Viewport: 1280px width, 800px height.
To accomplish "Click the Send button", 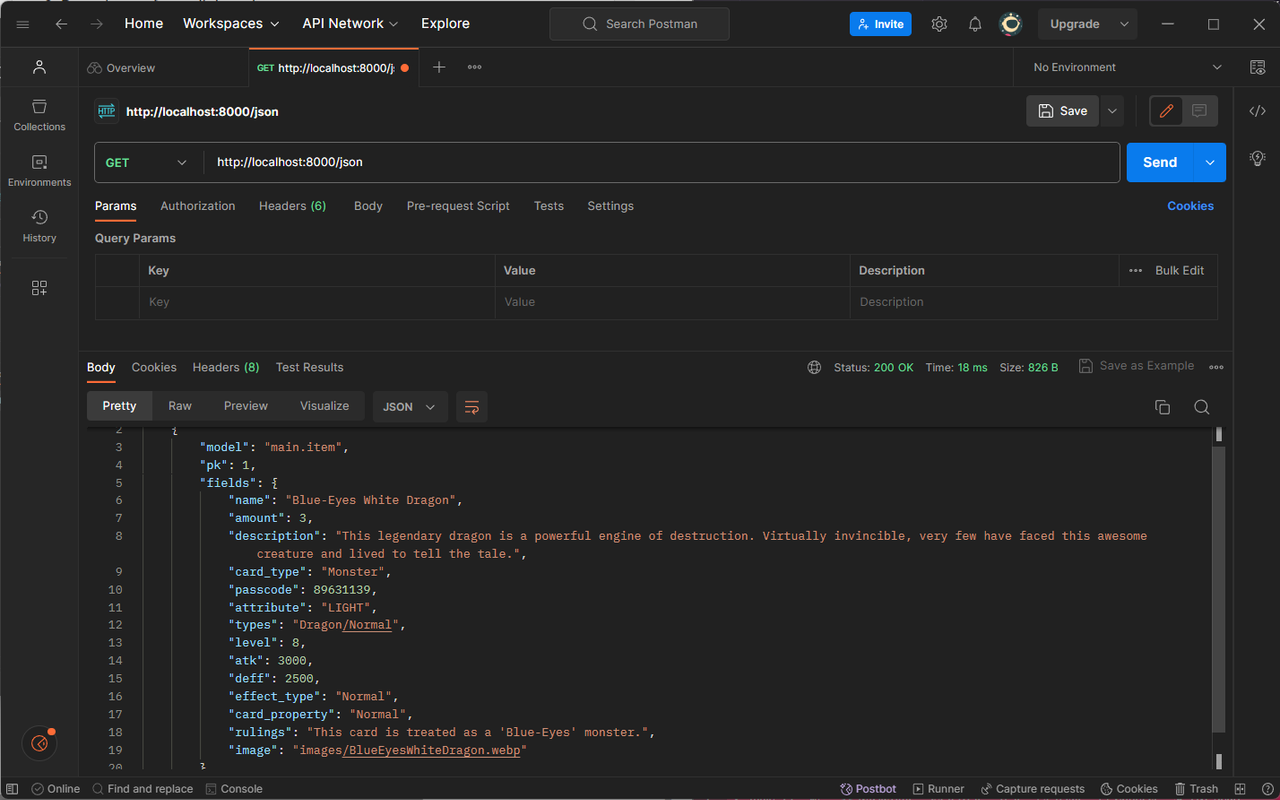I will click(1160, 162).
